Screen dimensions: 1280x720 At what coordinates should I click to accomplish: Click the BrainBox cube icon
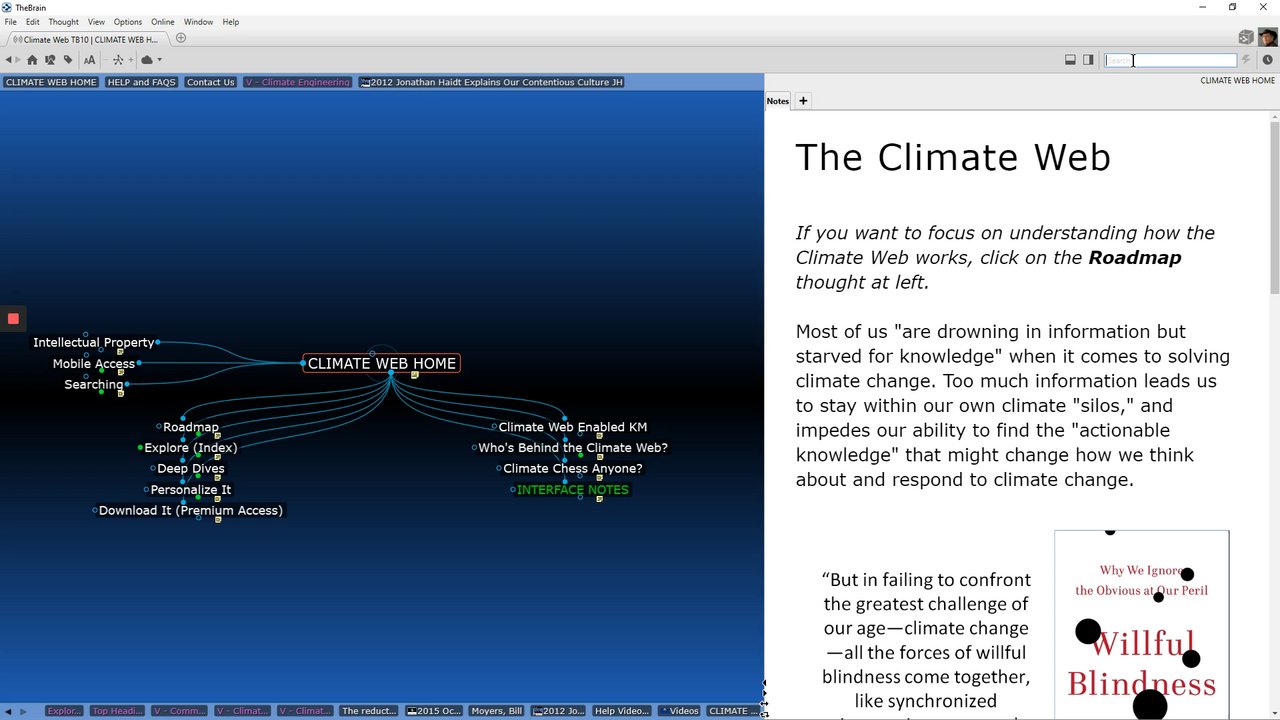pyautogui.click(x=1246, y=37)
